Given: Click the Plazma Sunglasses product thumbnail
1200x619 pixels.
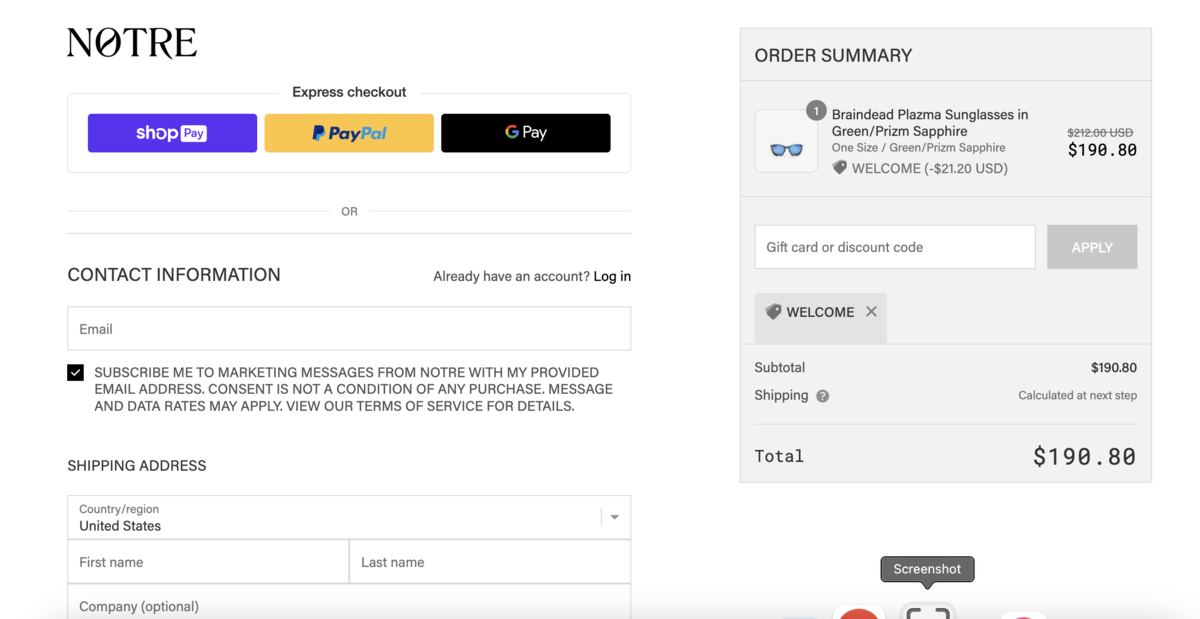Looking at the screenshot, I should (786, 140).
